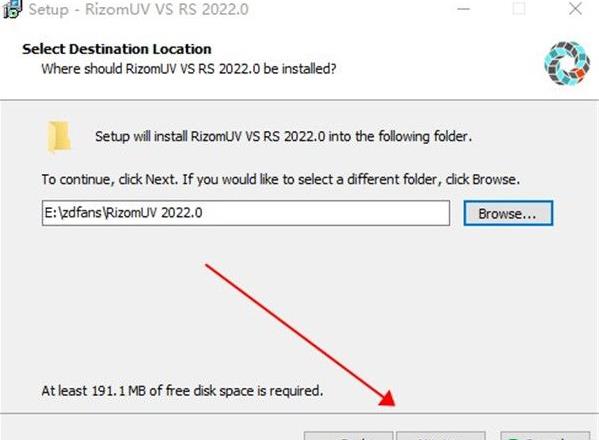Click the red arrowhead annotation

coord(387,399)
